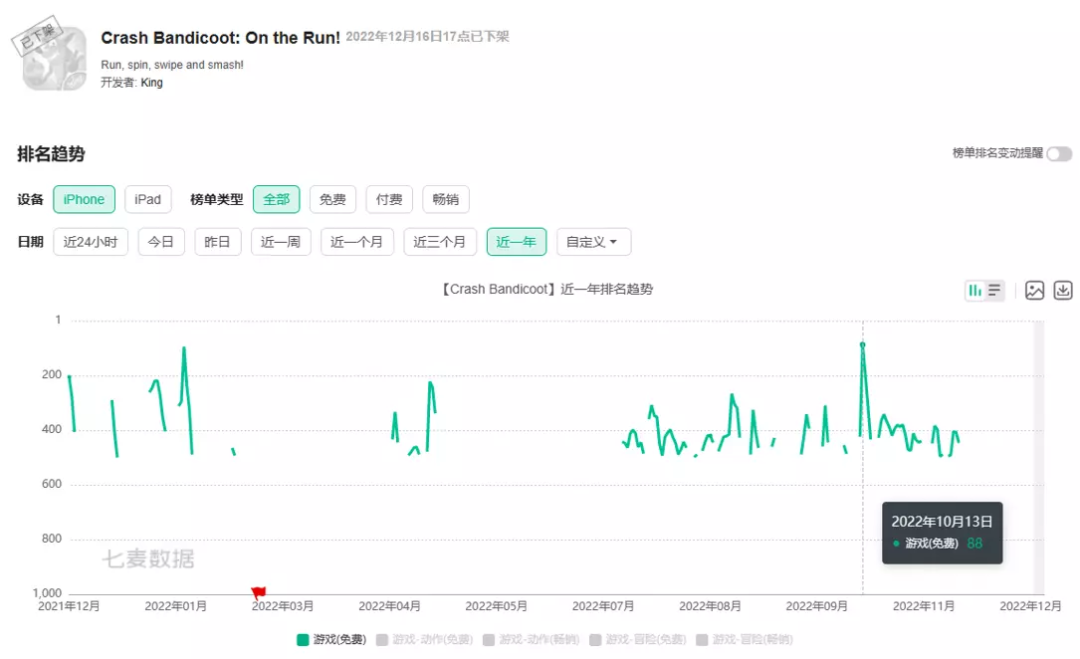Show 游戏-冒险(畅销) legend series
Viewport: 1080px width, 659px height.
[745, 639]
